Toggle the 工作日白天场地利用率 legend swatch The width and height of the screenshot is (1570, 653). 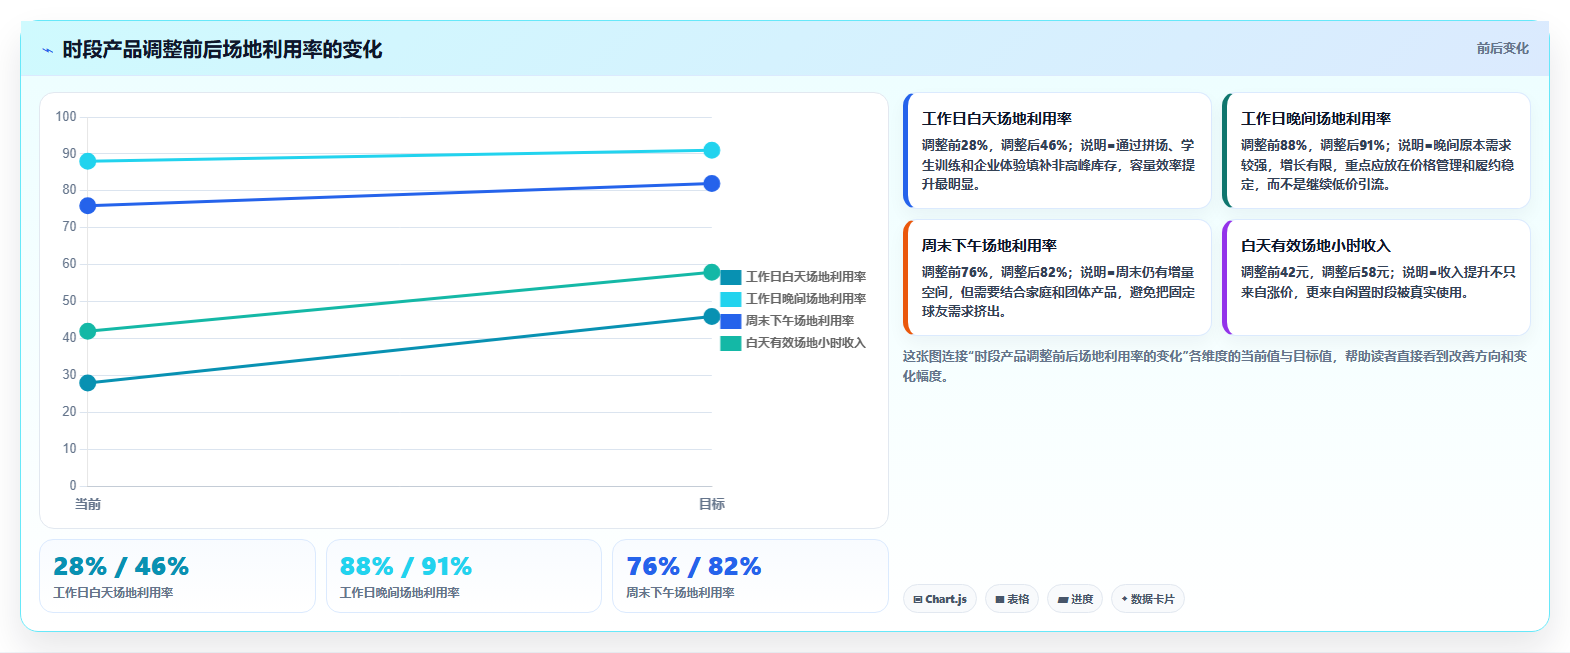731,277
